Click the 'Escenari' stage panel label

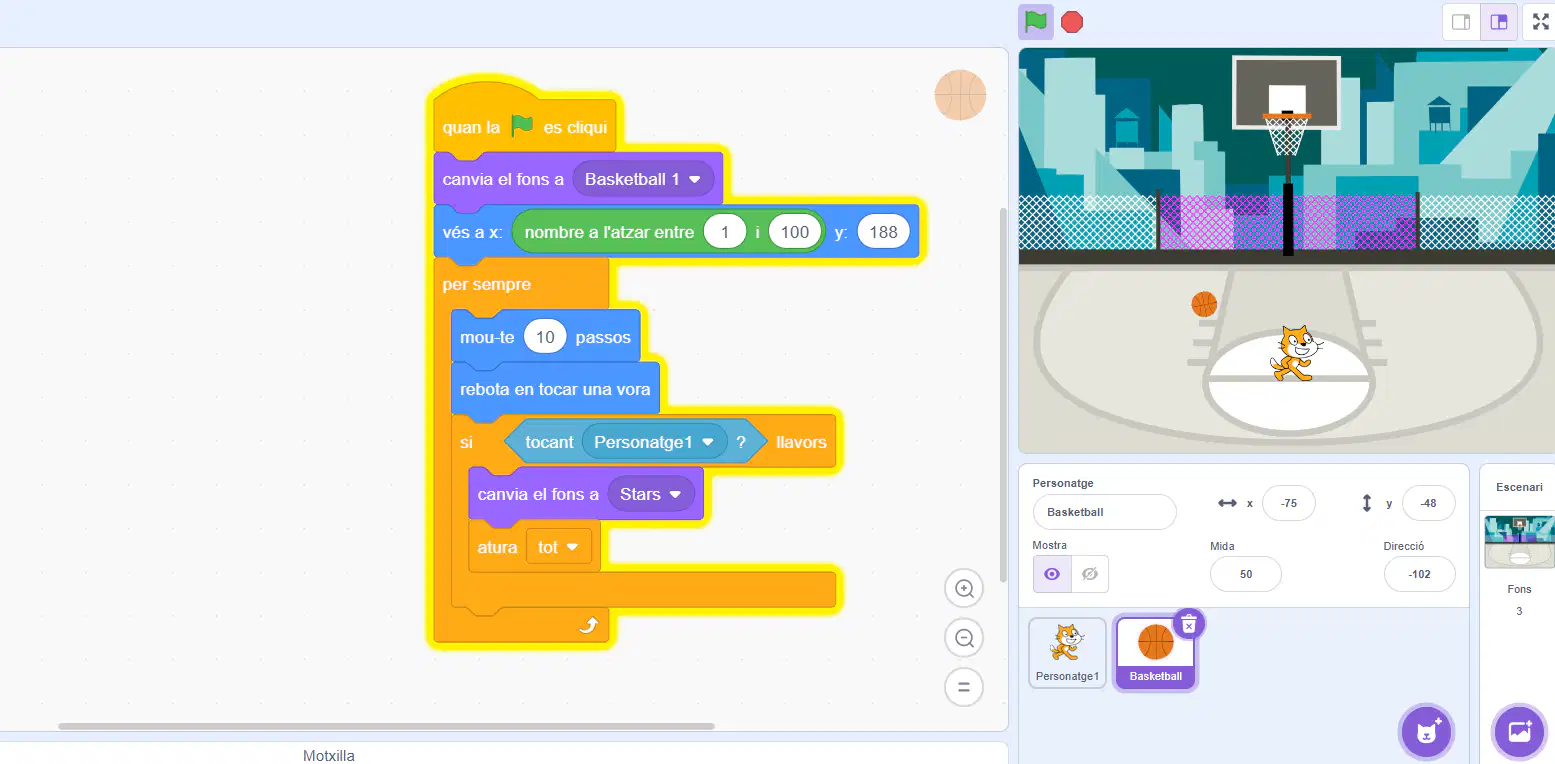coord(1519,487)
